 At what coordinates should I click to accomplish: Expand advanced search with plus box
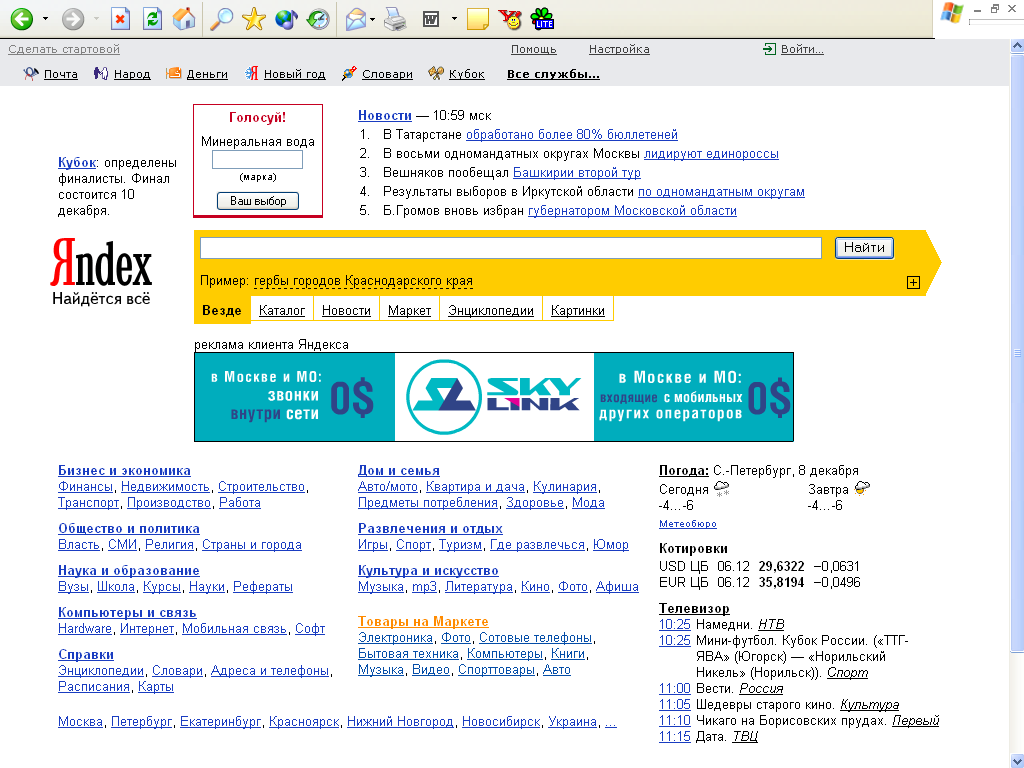click(914, 282)
